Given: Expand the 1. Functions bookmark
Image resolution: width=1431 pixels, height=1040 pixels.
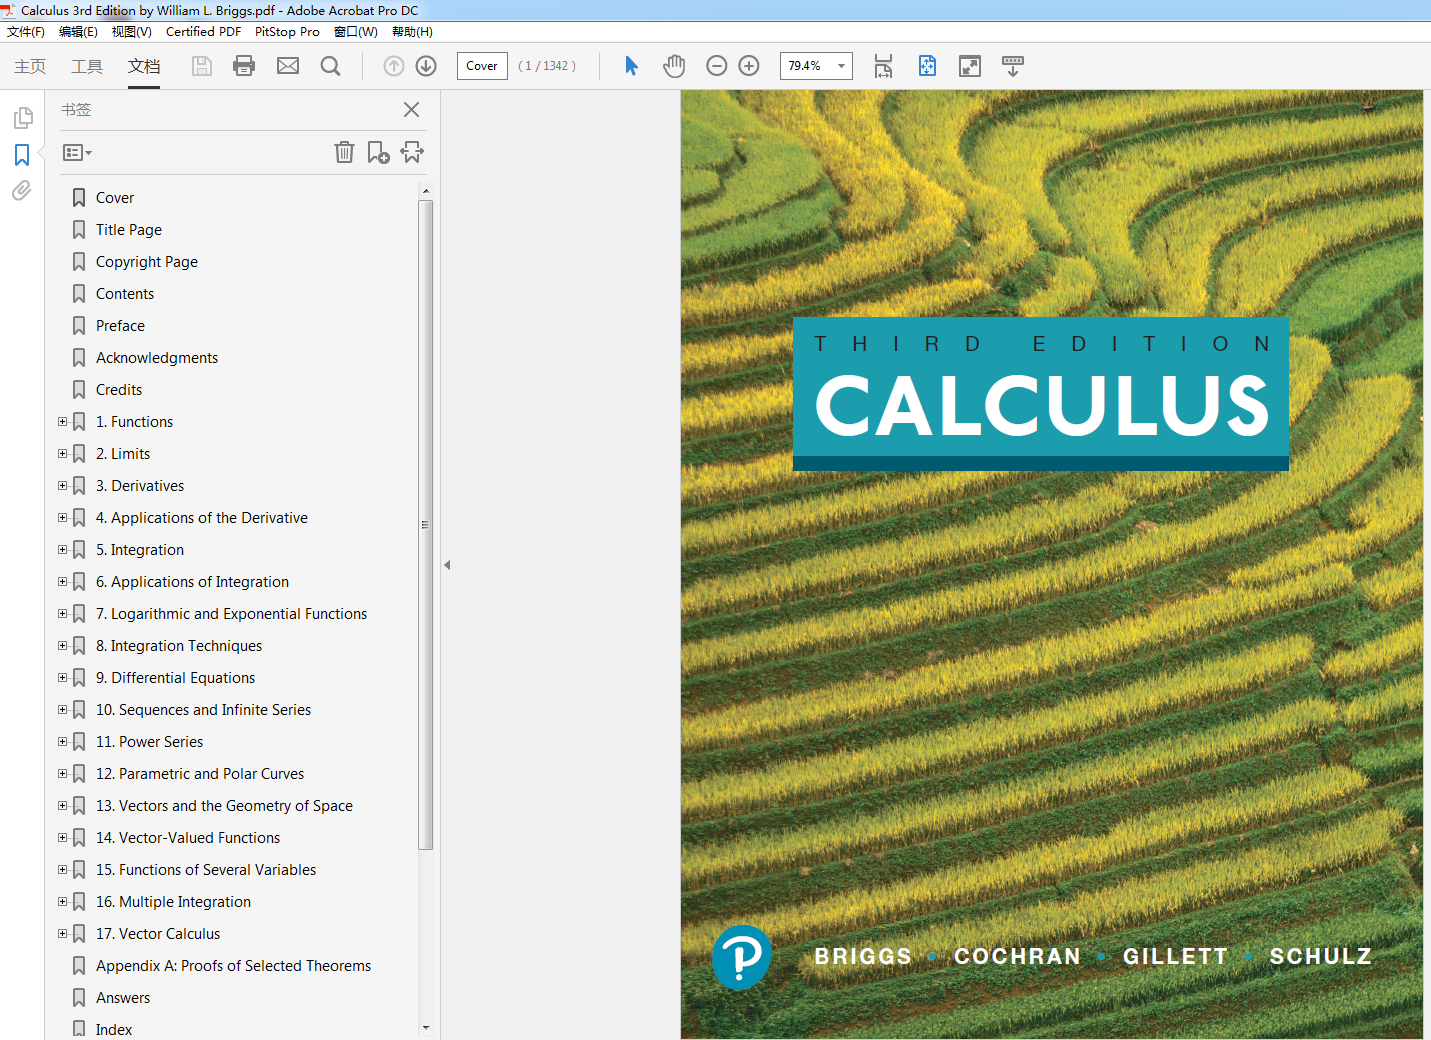Looking at the screenshot, I should pos(63,422).
